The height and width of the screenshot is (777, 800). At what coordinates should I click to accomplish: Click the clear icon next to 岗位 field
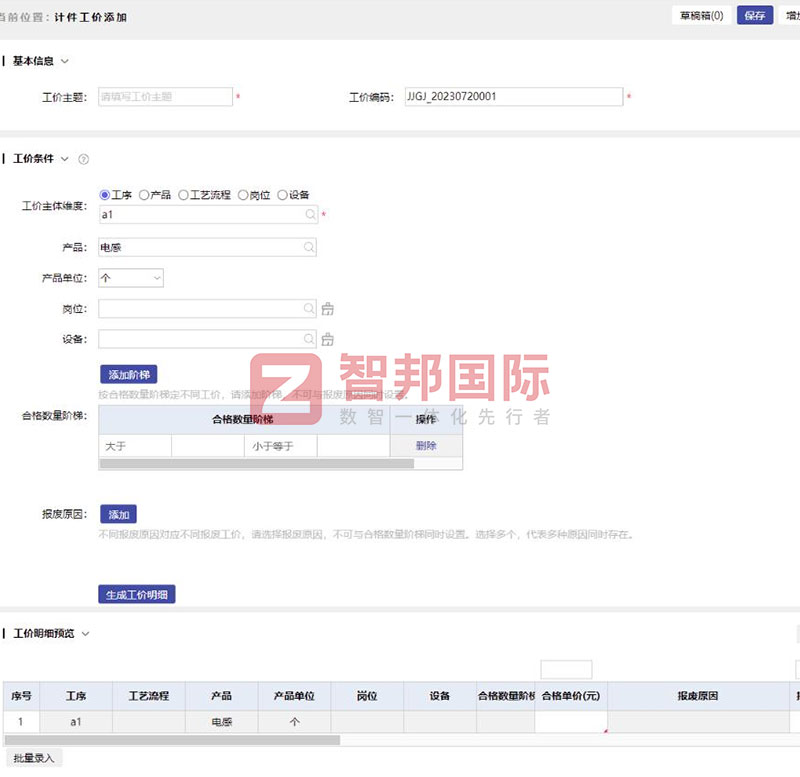[x=327, y=309]
